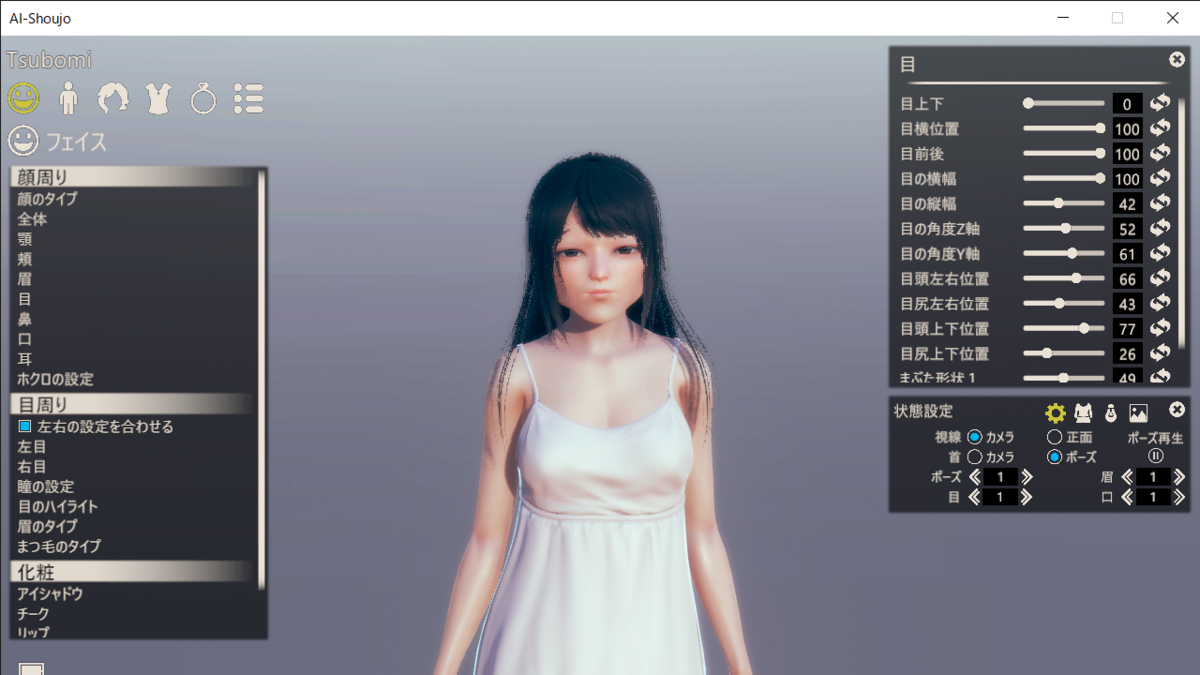Screen dimensions: 1200x675
Task: Go to previous ポーズ number
Action: click(x=974, y=477)
